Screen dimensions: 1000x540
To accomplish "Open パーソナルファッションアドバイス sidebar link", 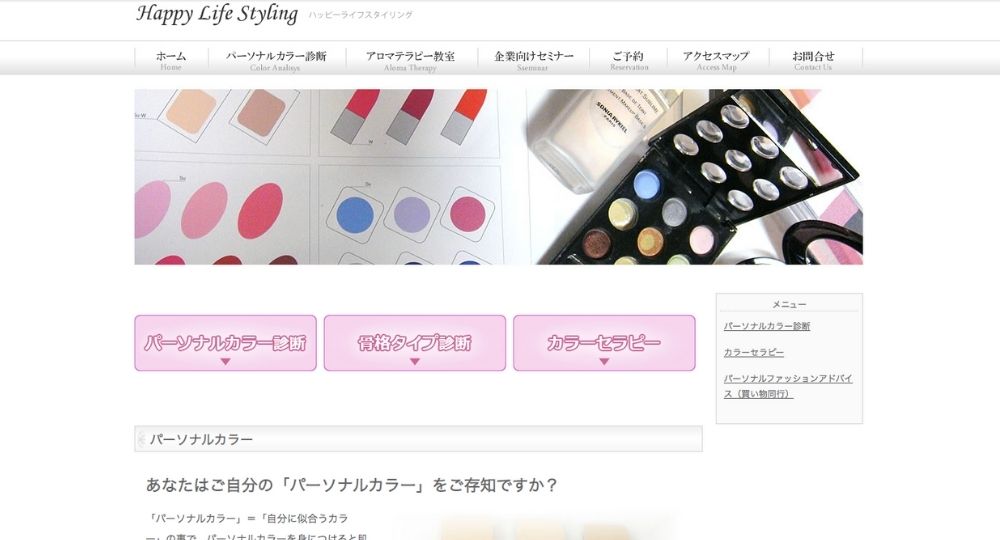I will point(788,386).
